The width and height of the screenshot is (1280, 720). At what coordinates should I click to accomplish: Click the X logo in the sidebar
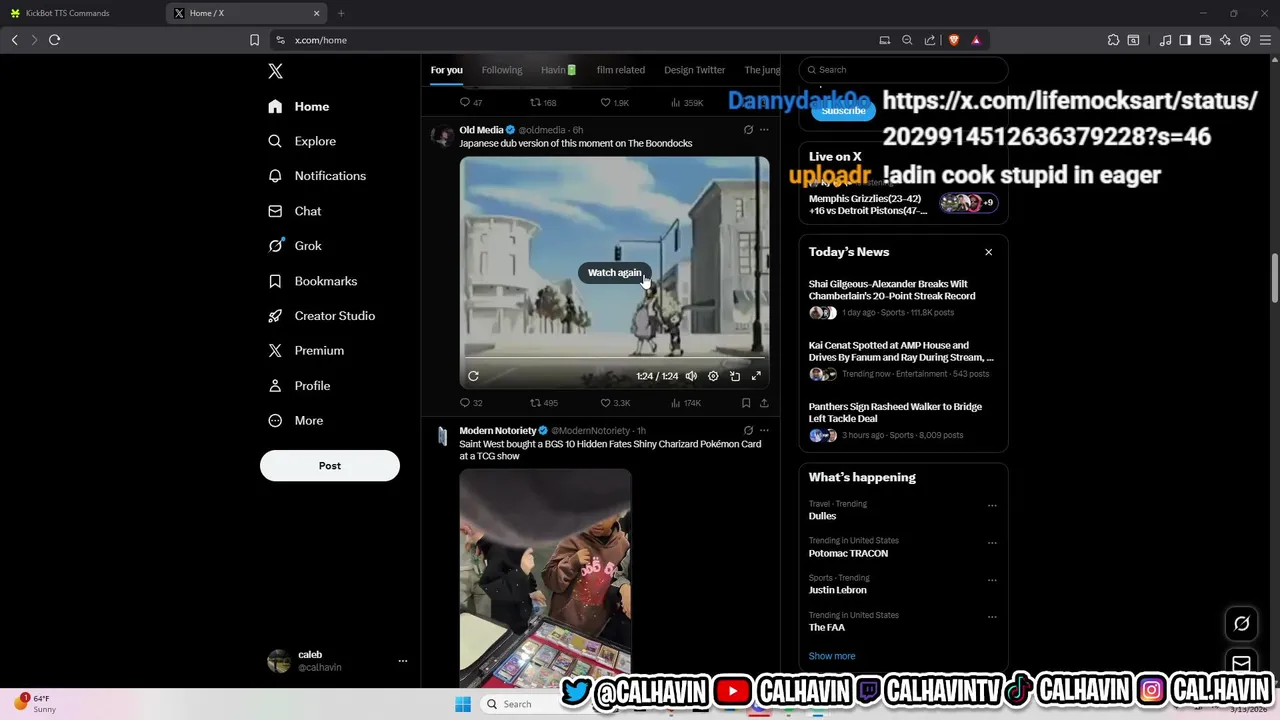coord(275,71)
